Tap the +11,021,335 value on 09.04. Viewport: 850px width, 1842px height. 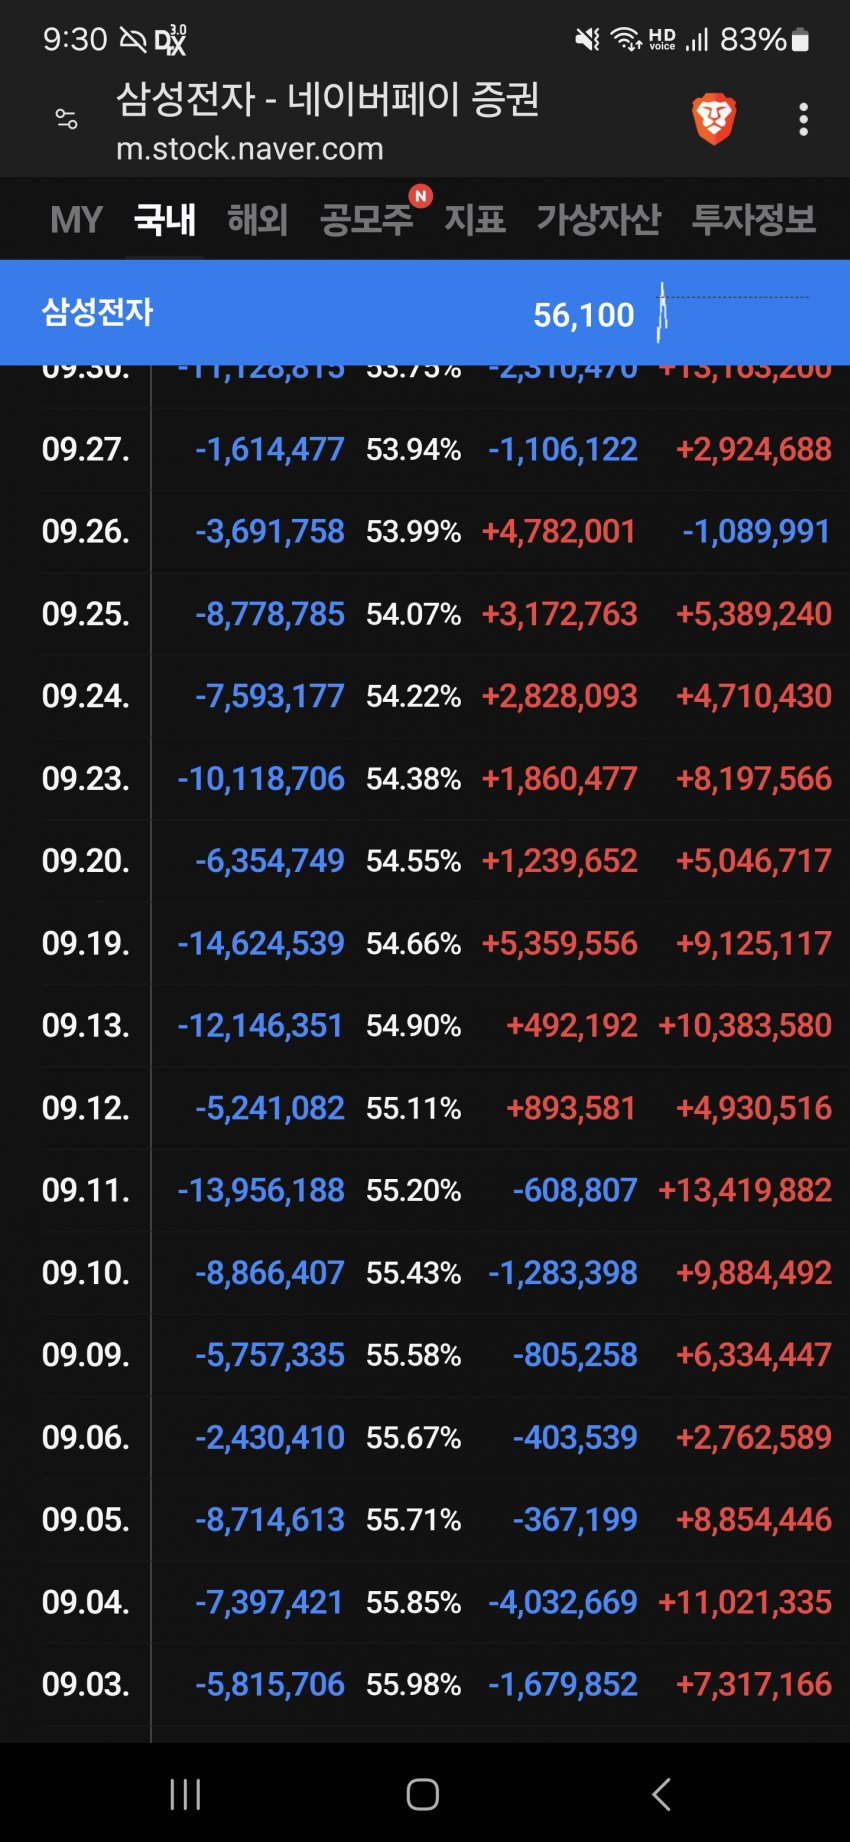pyautogui.click(x=745, y=1602)
